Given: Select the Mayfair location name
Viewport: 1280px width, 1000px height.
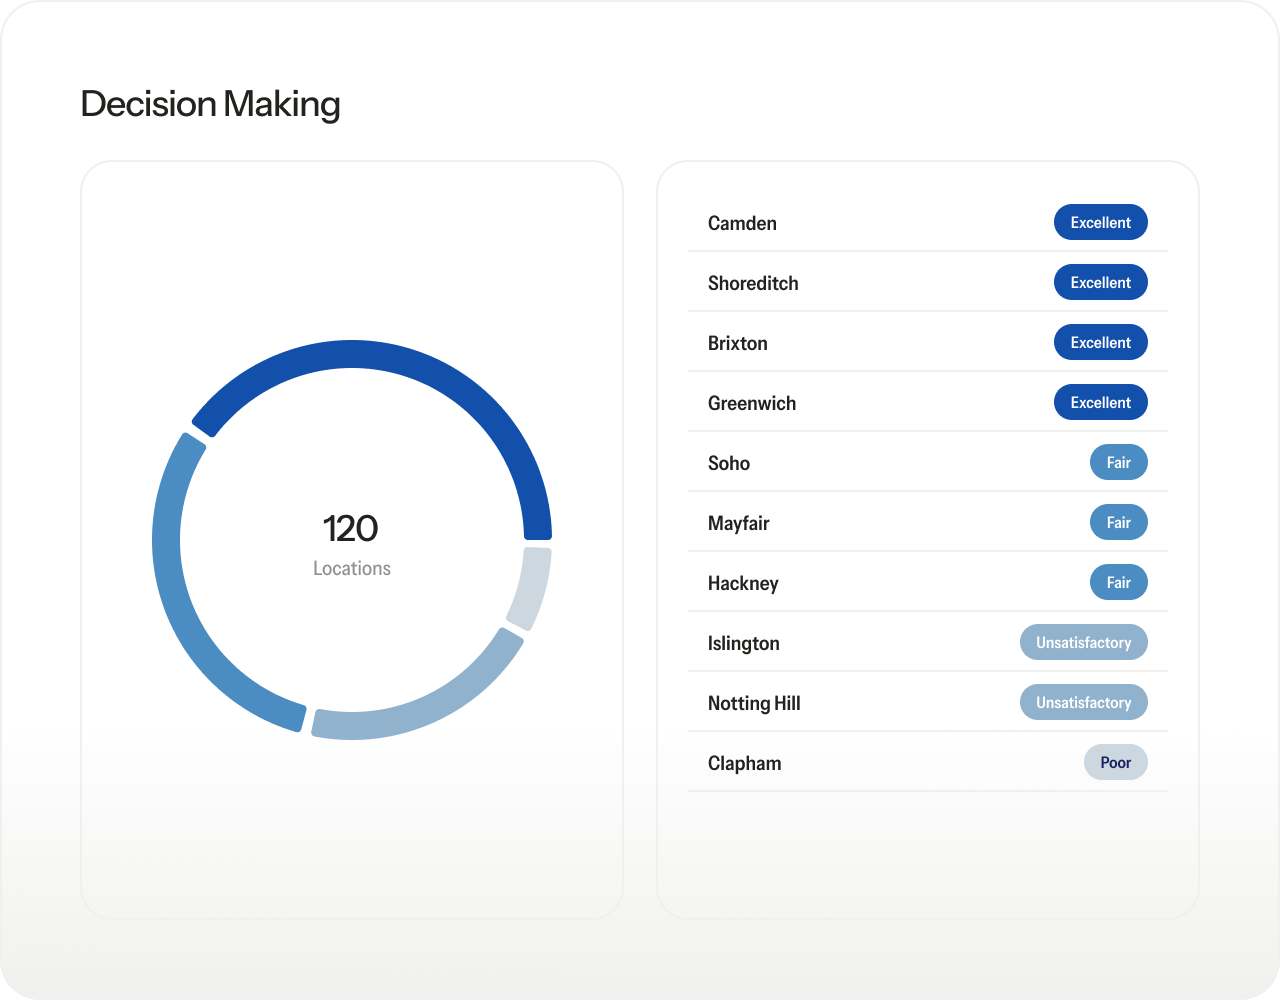Looking at the screenshot, I should click(738, 523).
